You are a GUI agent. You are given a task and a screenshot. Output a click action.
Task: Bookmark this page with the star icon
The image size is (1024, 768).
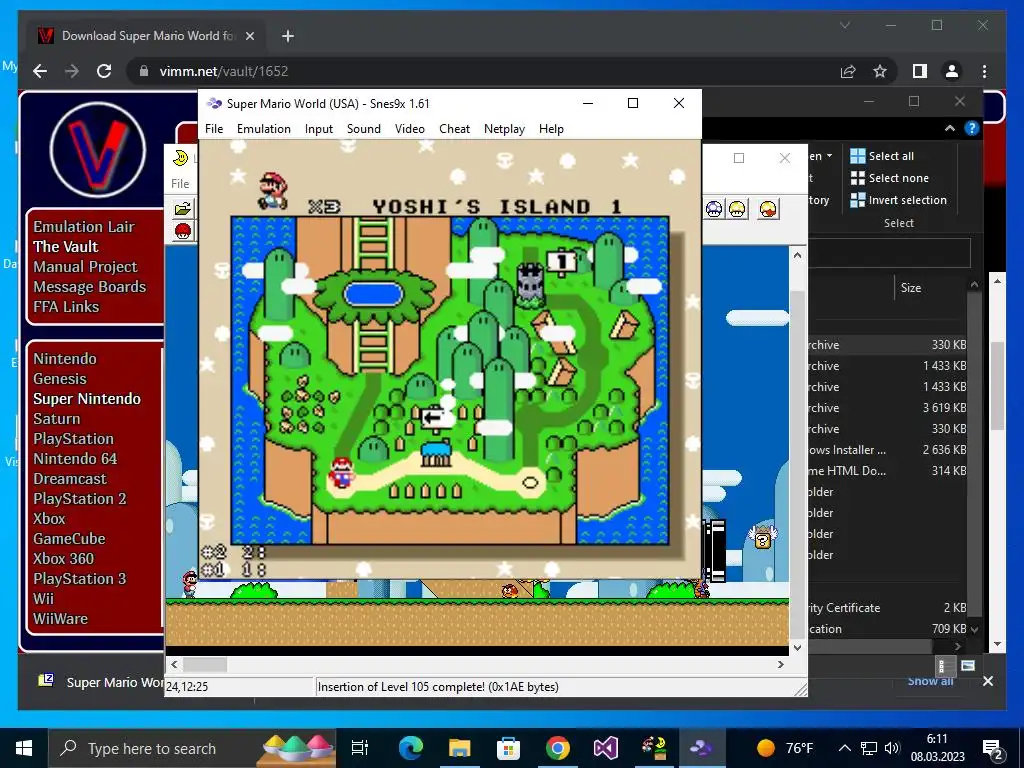(x=880, y=71)
